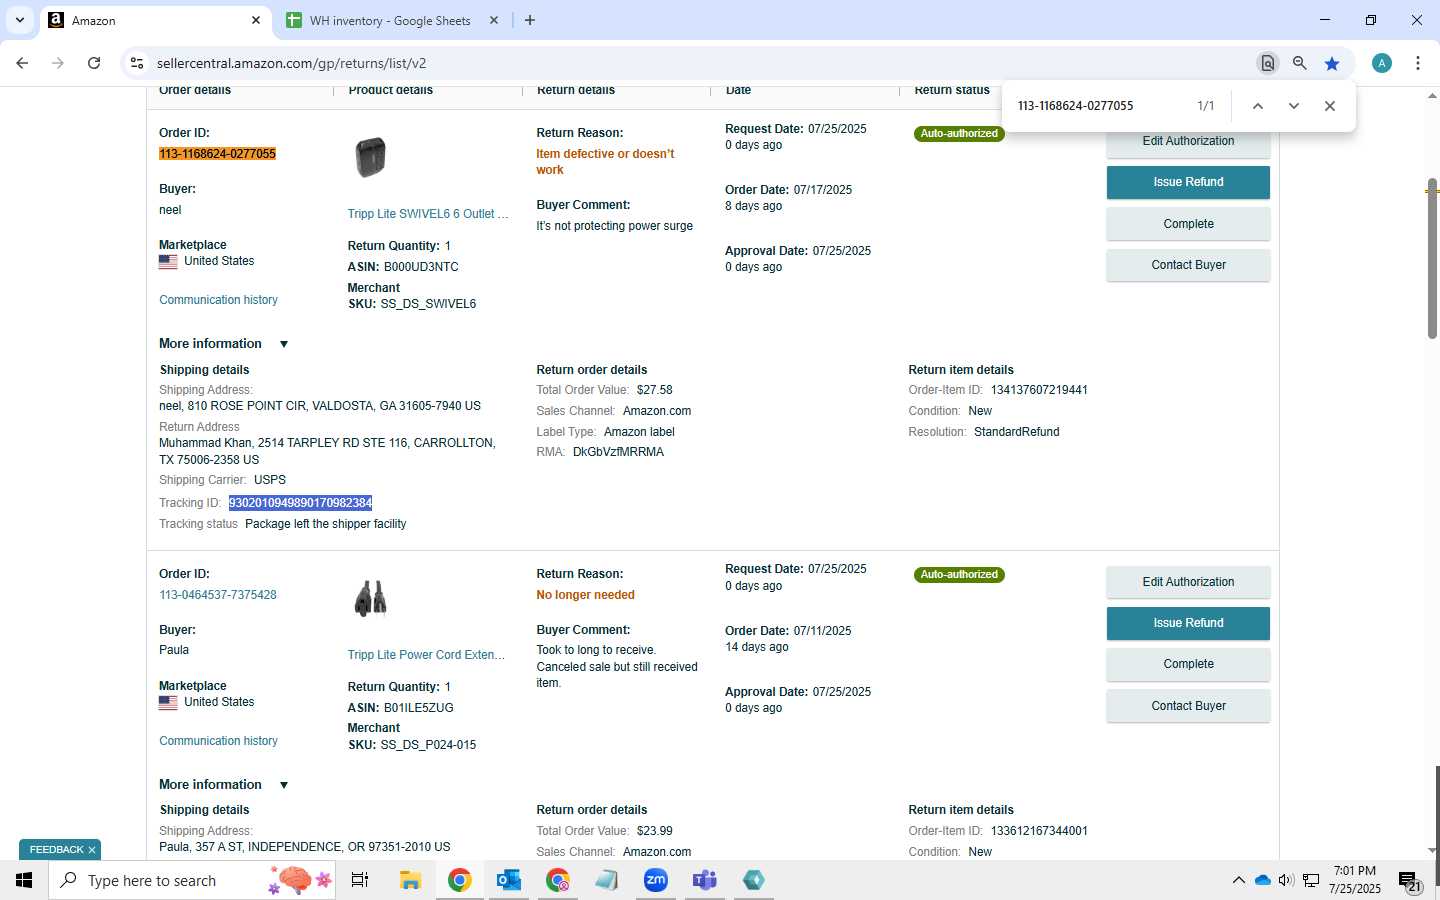Click SKU SS_DS_P024-015

coord(428,745)
